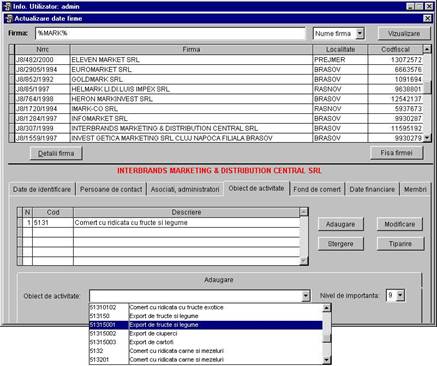
Task: Click in the Firma search field
Action: click(x=170, y=33)
